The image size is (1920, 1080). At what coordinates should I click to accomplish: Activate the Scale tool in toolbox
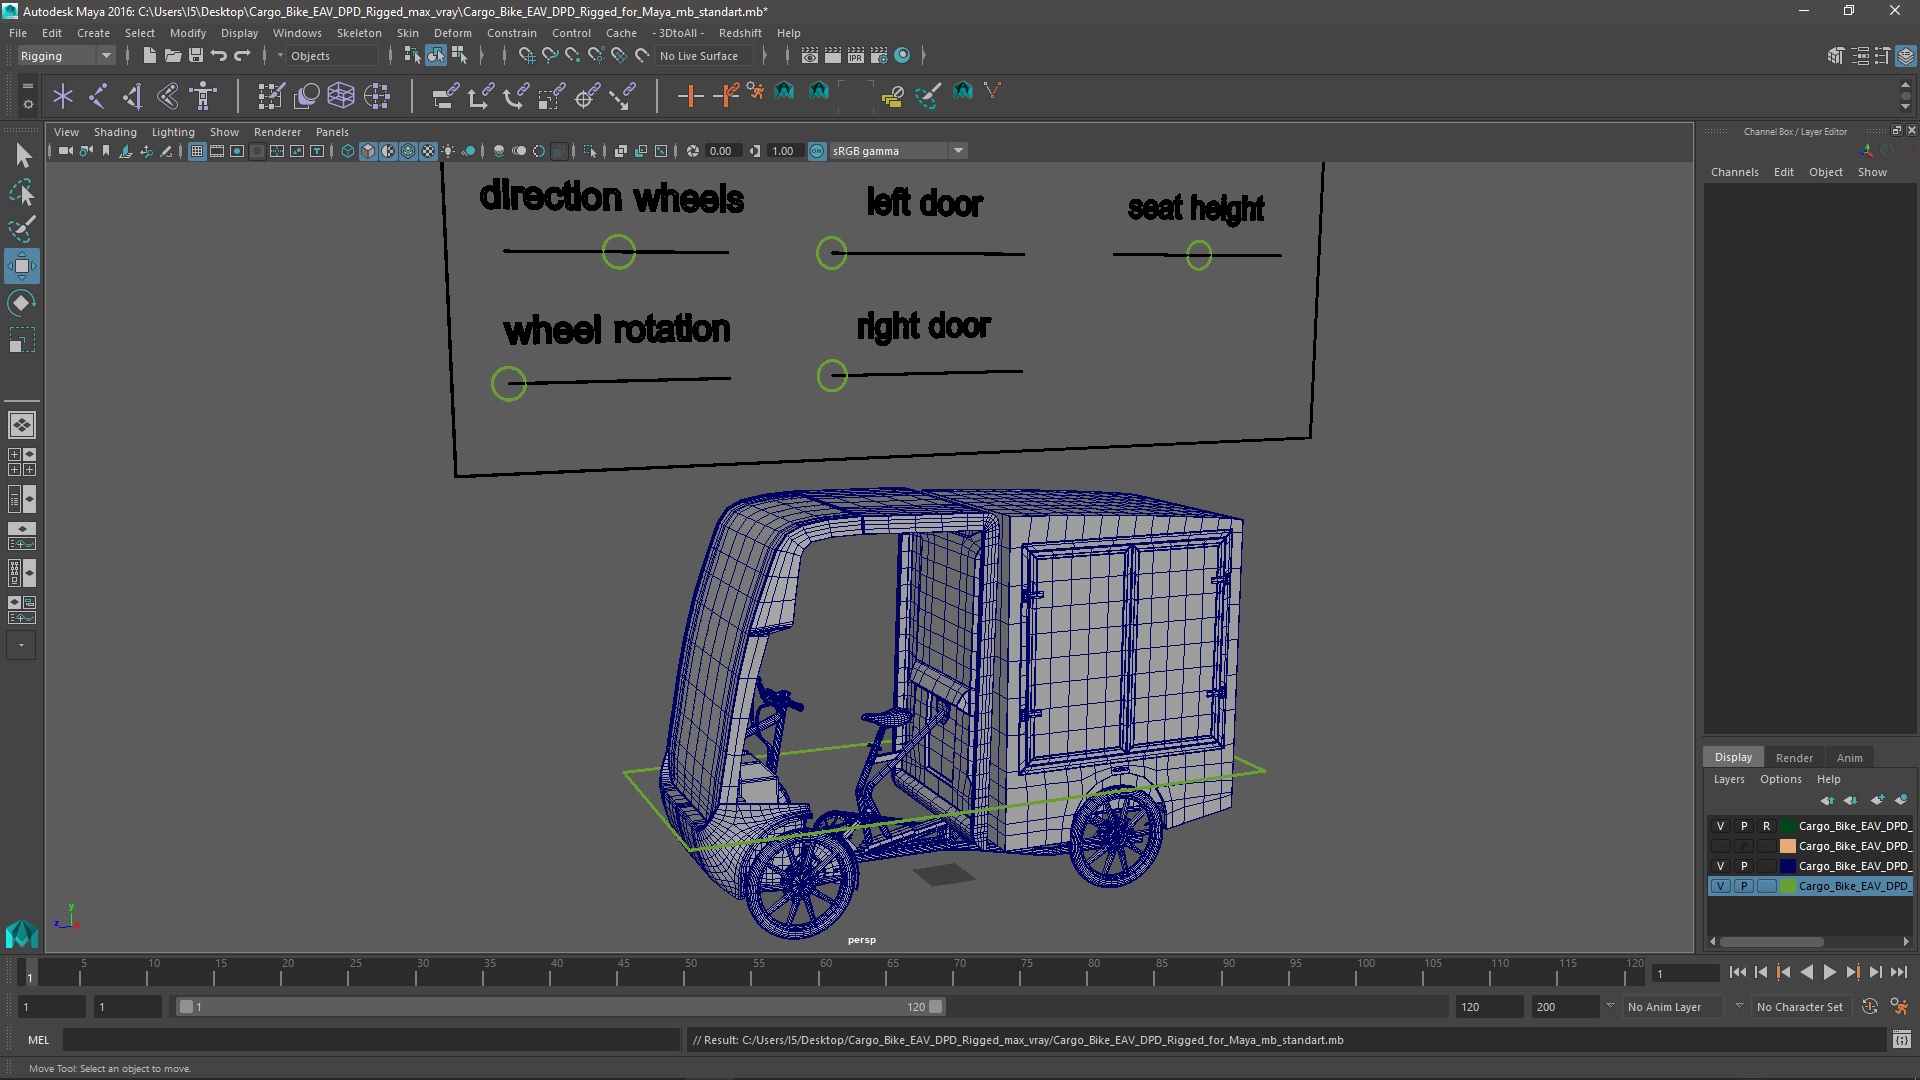coord(22,340)
